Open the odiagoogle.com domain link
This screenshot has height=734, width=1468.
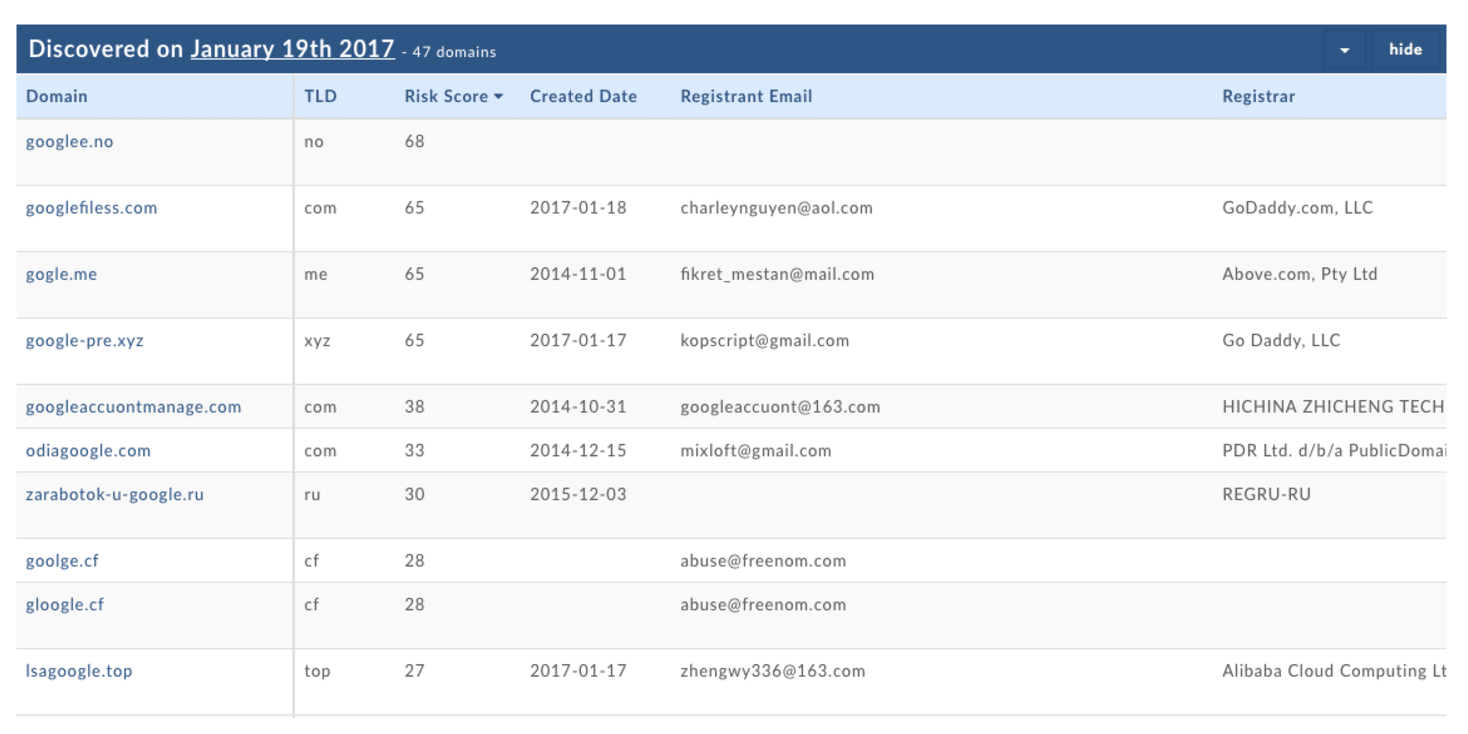pos(88,451)
